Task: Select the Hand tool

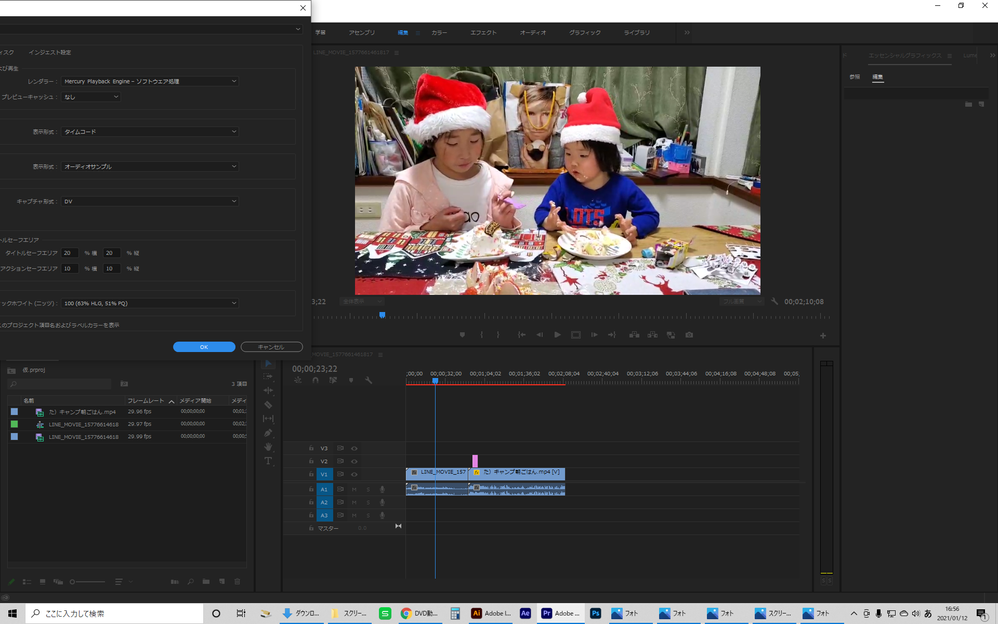Action: [268, 447]
